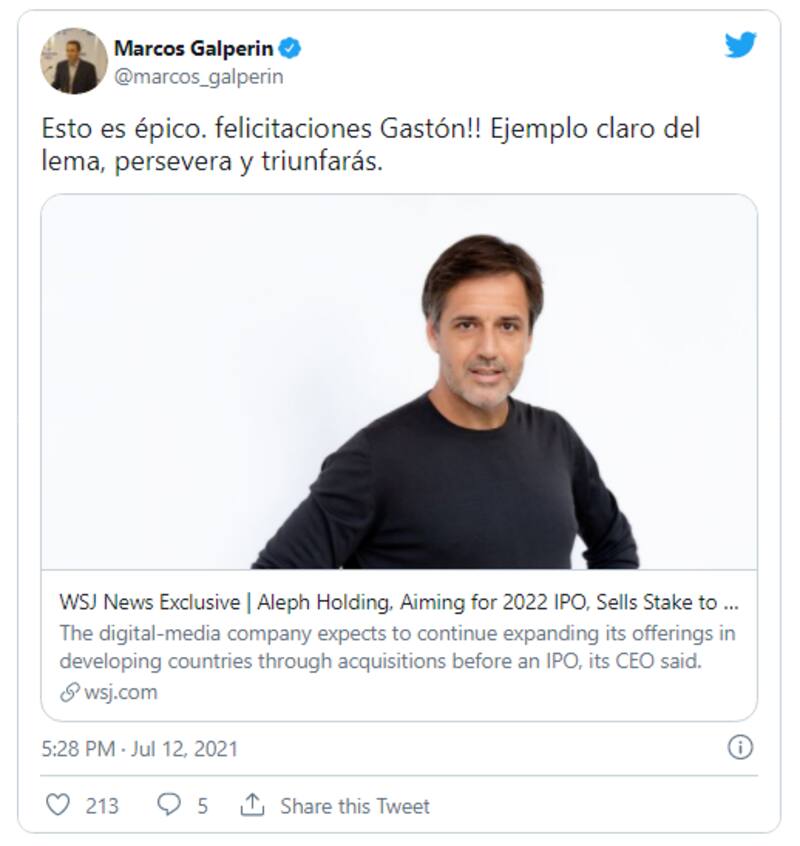This screenshot has width=800, height=846.
Task: Open the @marcos_galperin handle link
Action: tap(198, 77)
